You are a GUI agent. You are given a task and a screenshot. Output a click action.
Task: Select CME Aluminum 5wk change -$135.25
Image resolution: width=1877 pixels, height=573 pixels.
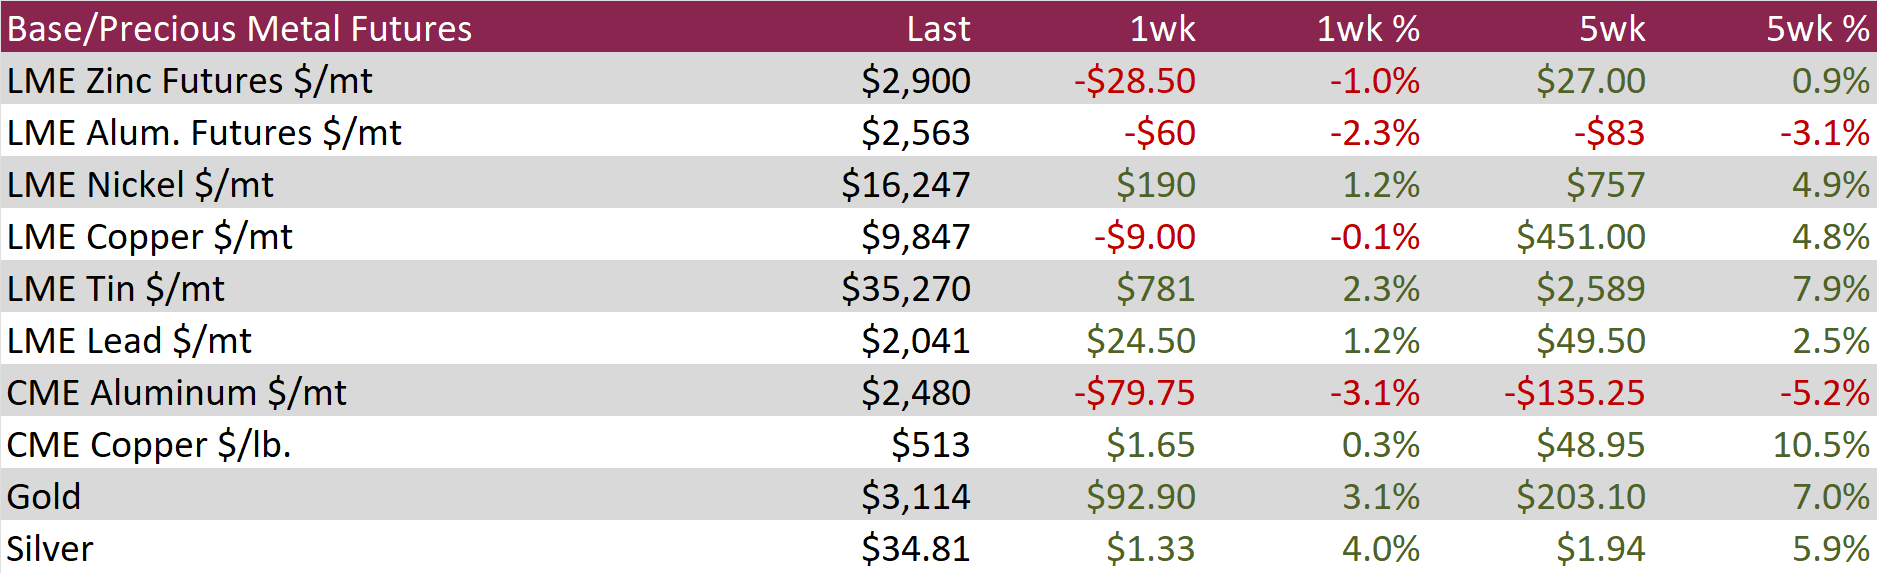click(1574, 393)
